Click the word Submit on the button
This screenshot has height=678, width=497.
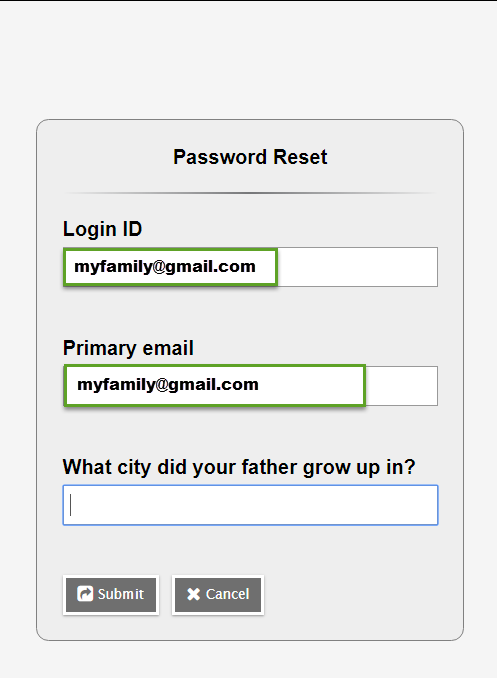pyautogui.click(x=121, y=594)
